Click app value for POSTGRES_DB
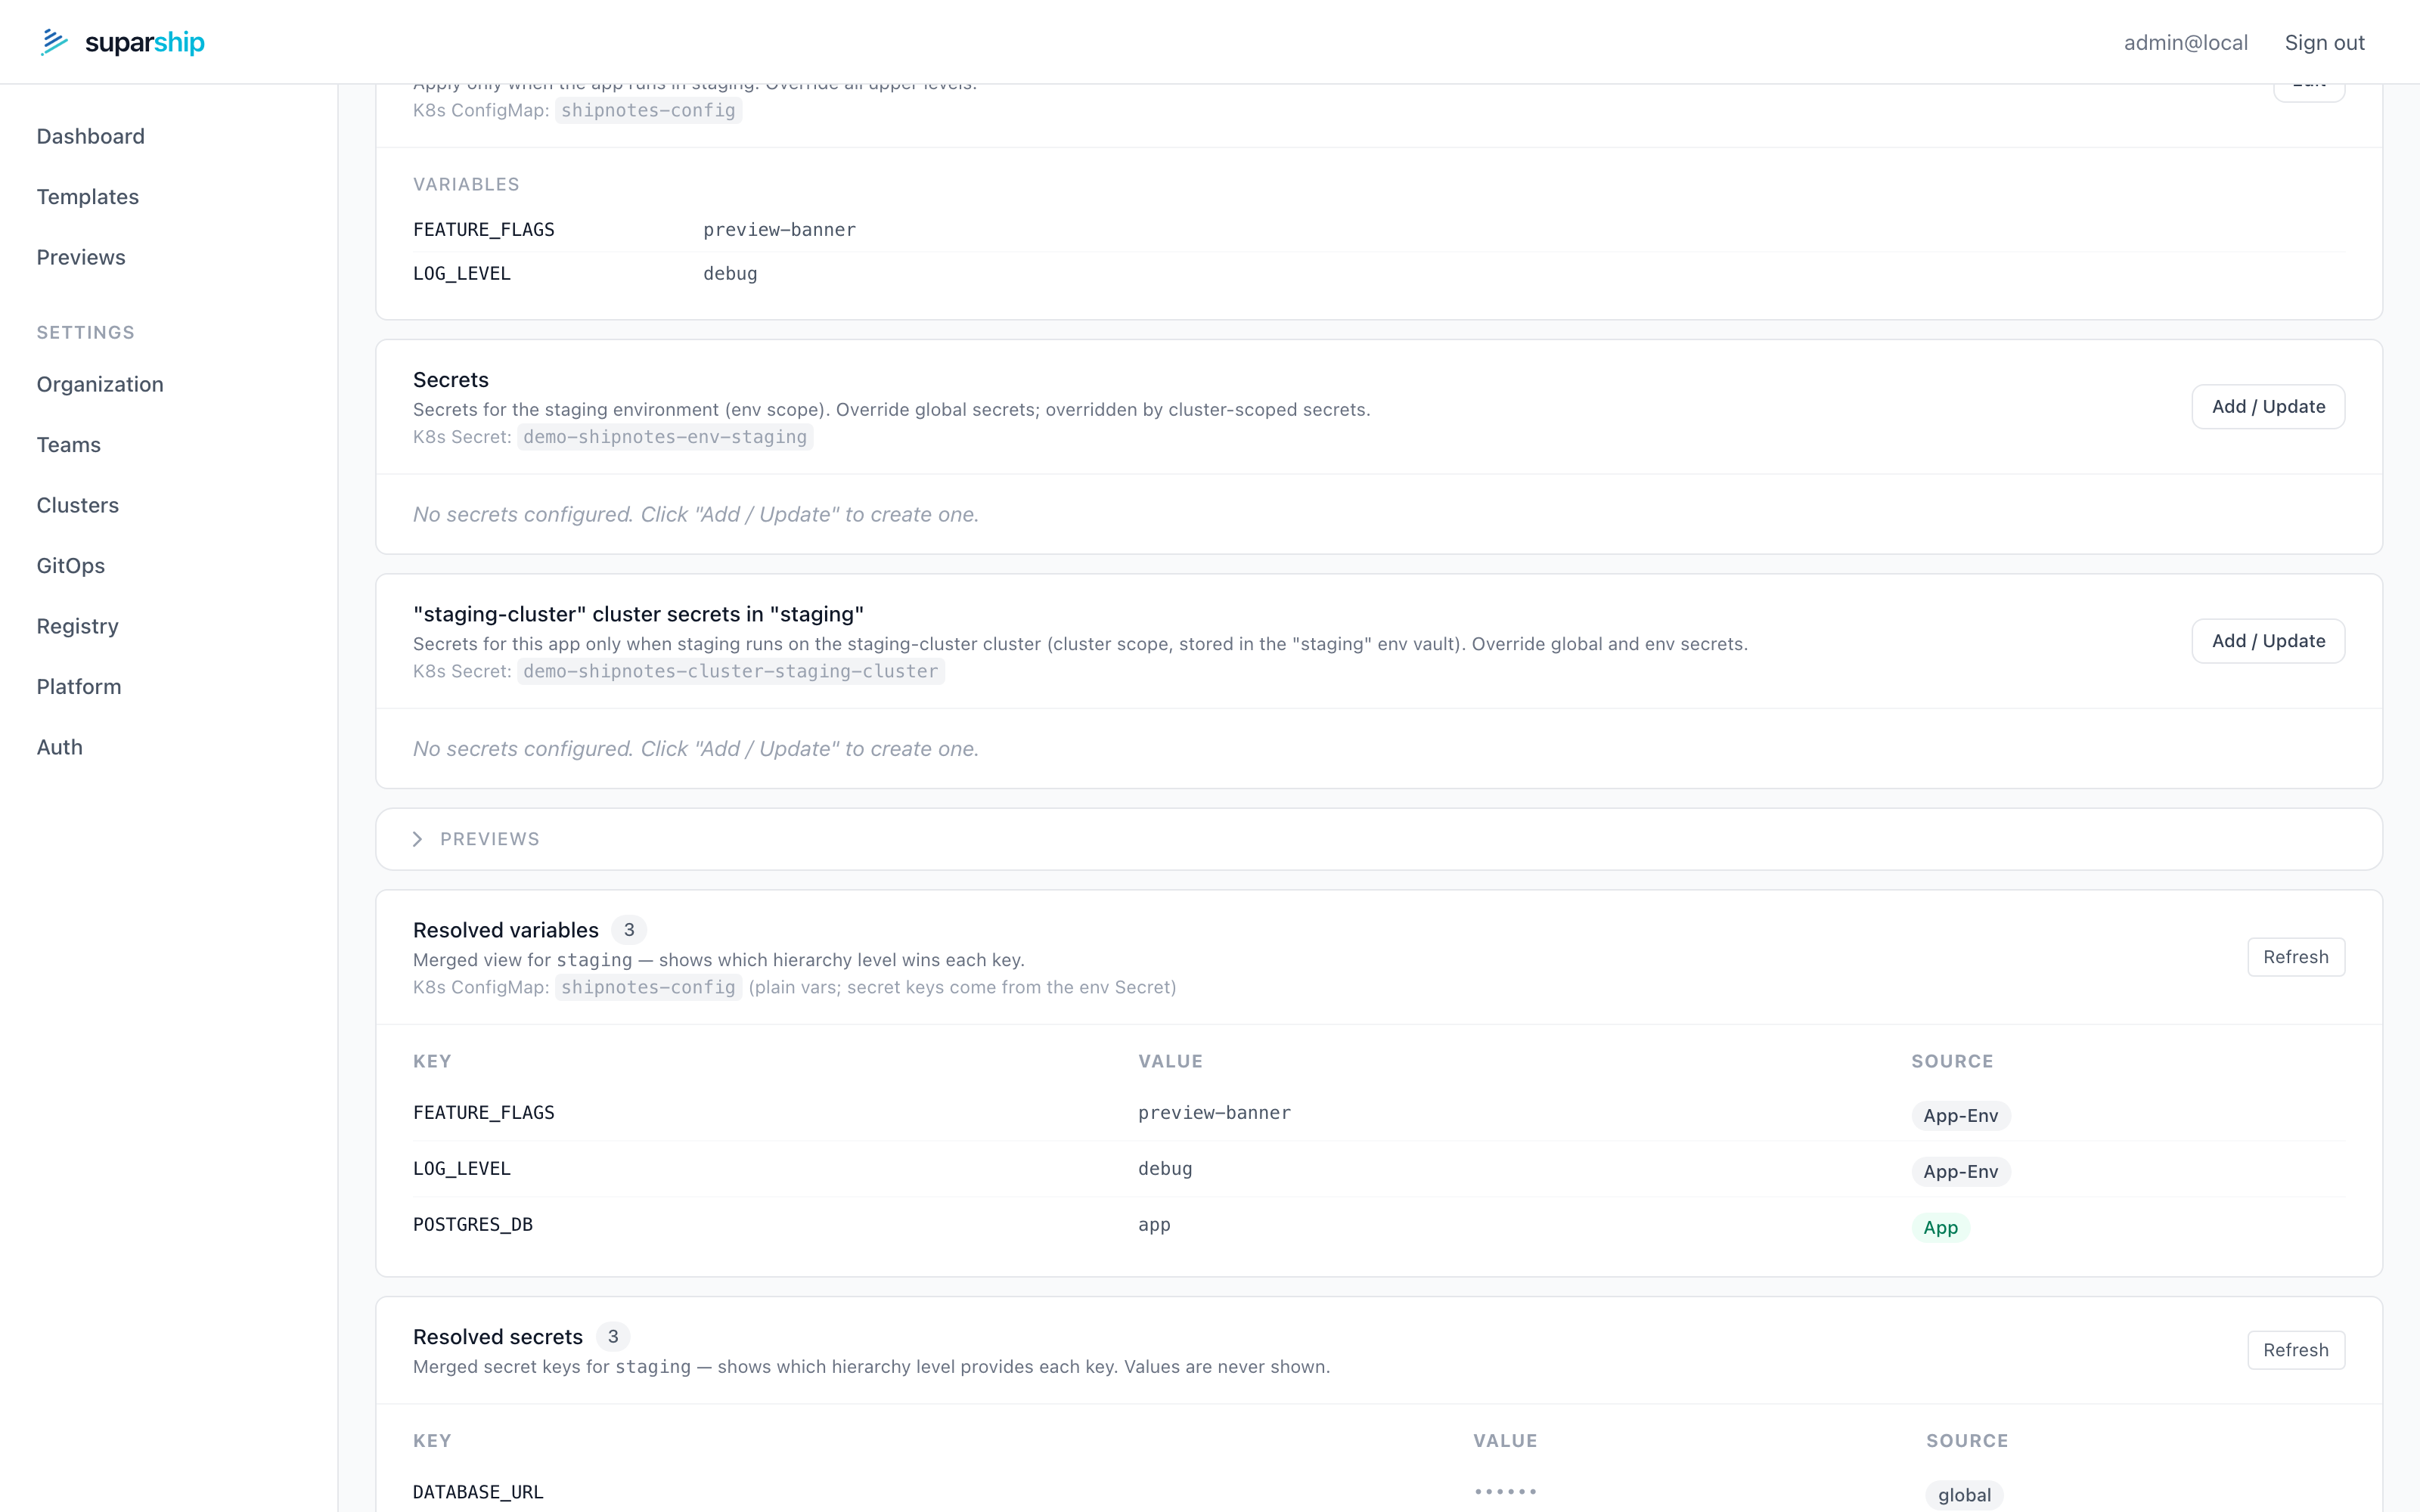The image size is (2420, 1512). point(1154,1225)
